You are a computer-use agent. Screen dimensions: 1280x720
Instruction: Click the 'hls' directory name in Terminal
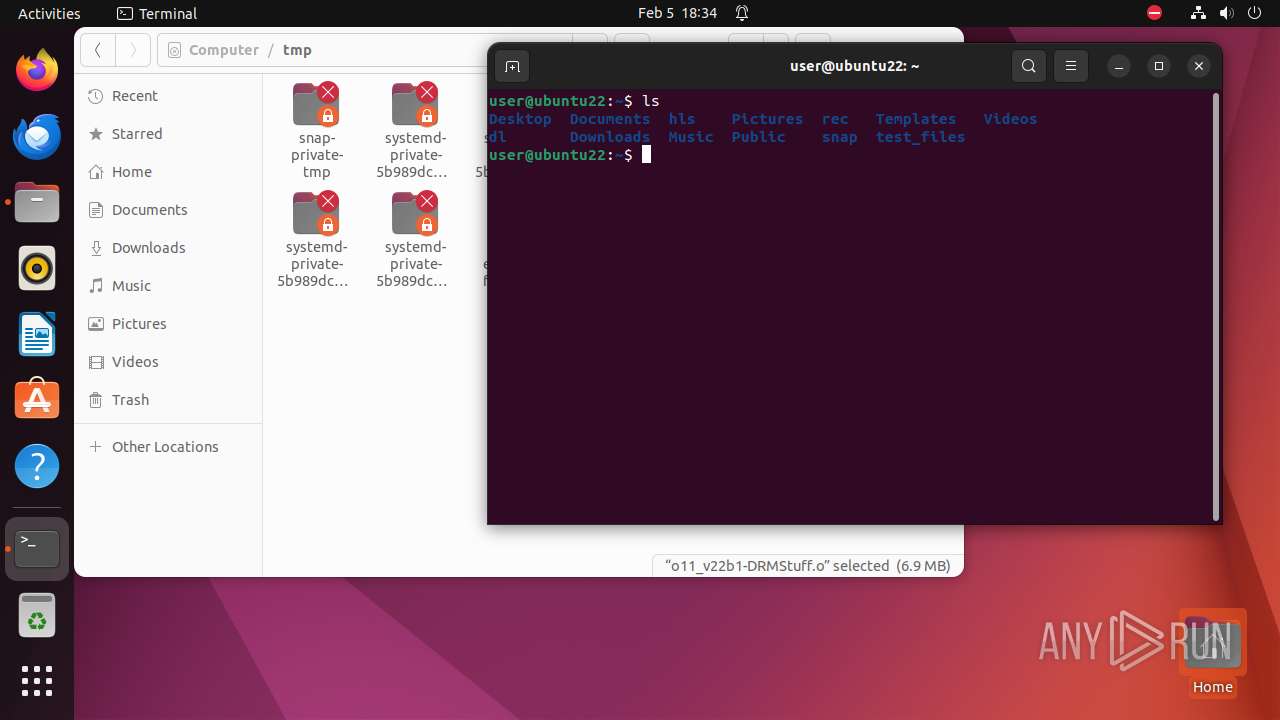[x=682, y=119]
